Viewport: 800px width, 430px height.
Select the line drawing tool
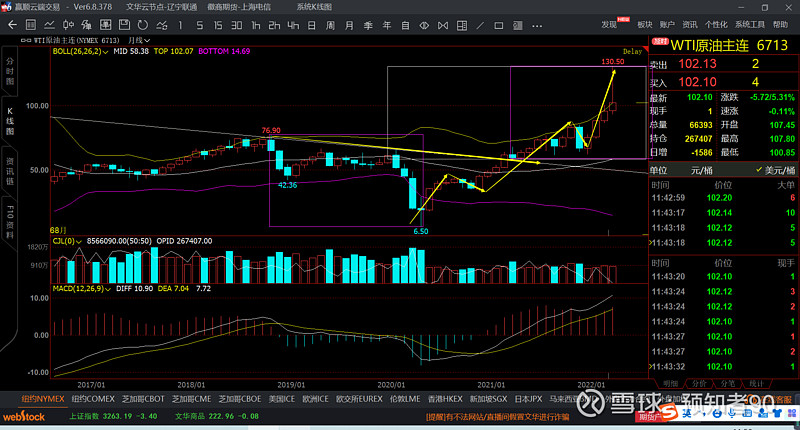(480, 25)
